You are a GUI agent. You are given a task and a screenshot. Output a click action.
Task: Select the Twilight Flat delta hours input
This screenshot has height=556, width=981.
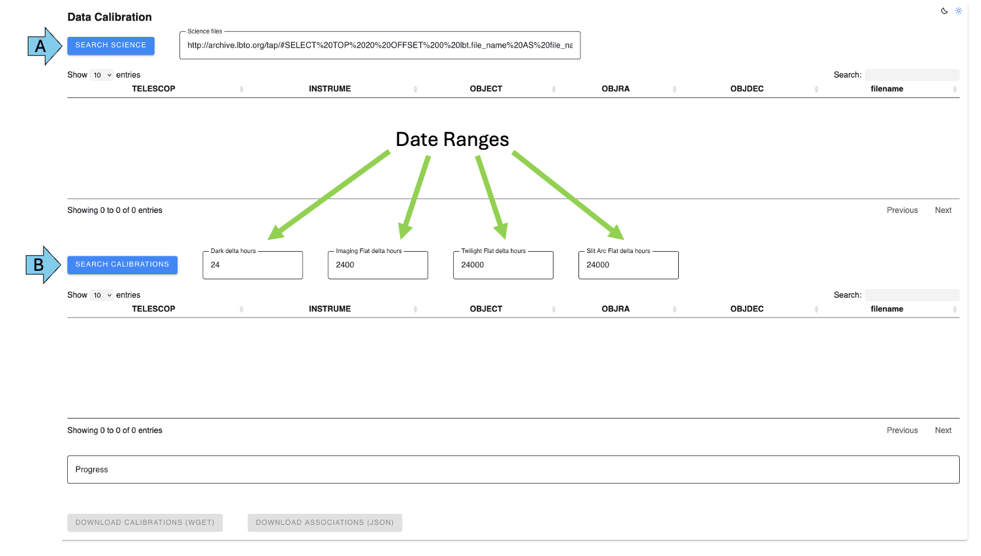(502, 265)
